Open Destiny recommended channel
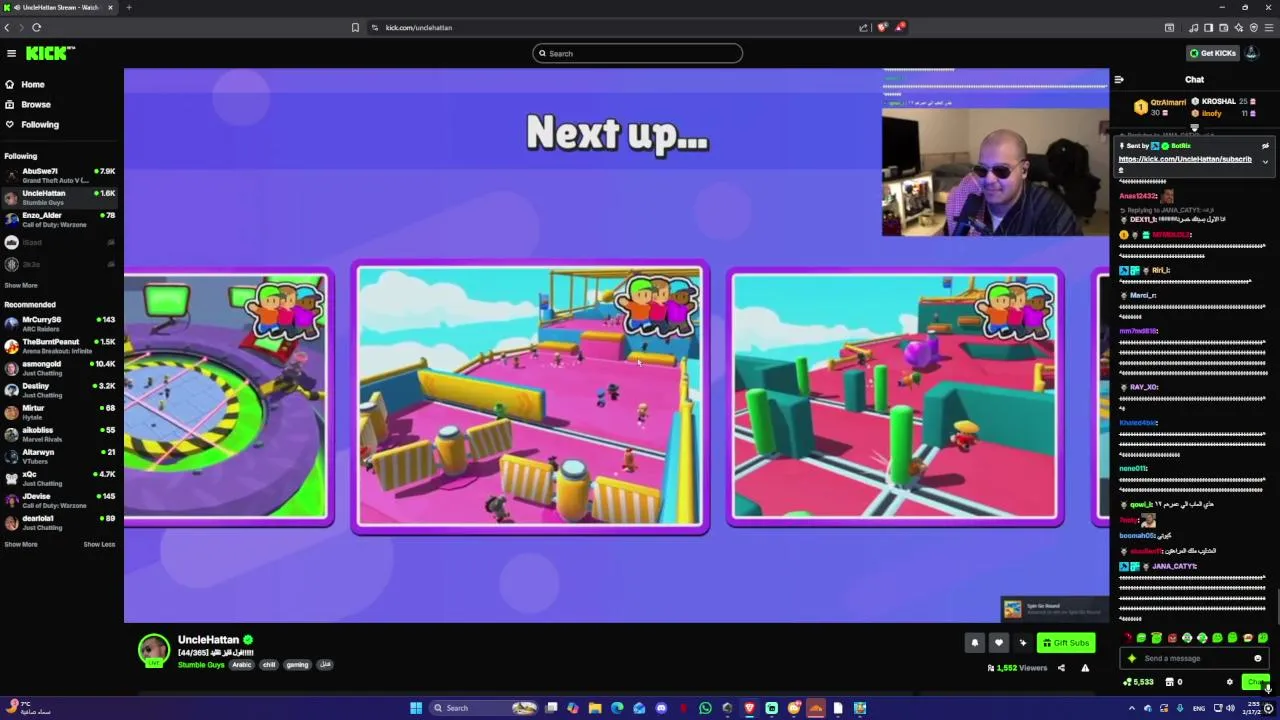 click(60, 390)
